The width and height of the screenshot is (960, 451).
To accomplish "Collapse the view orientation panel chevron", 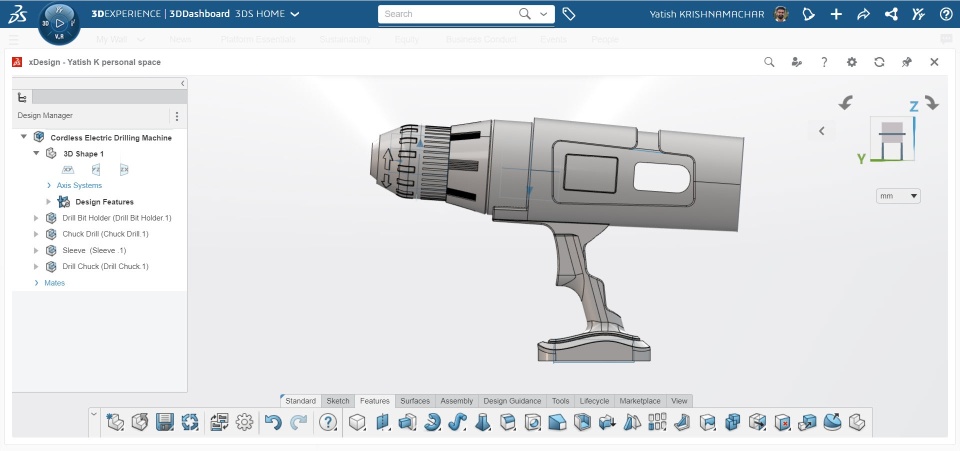I will [x=822, y=130].
